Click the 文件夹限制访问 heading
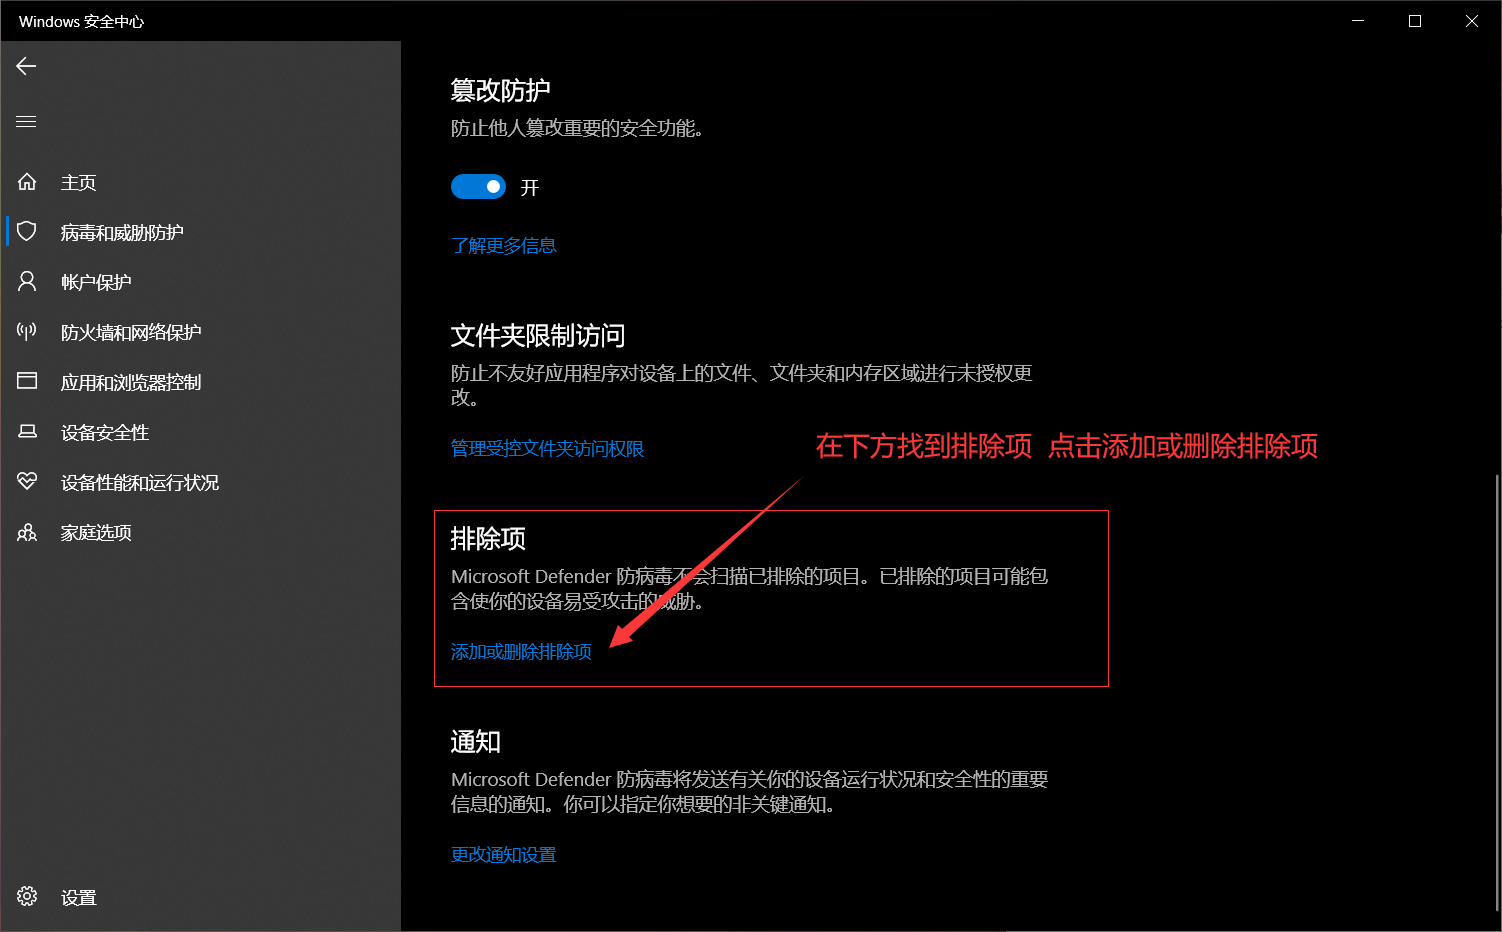The height and width of the screenshot is (932, 1502). pyautogui.click(x=538, y=335)
